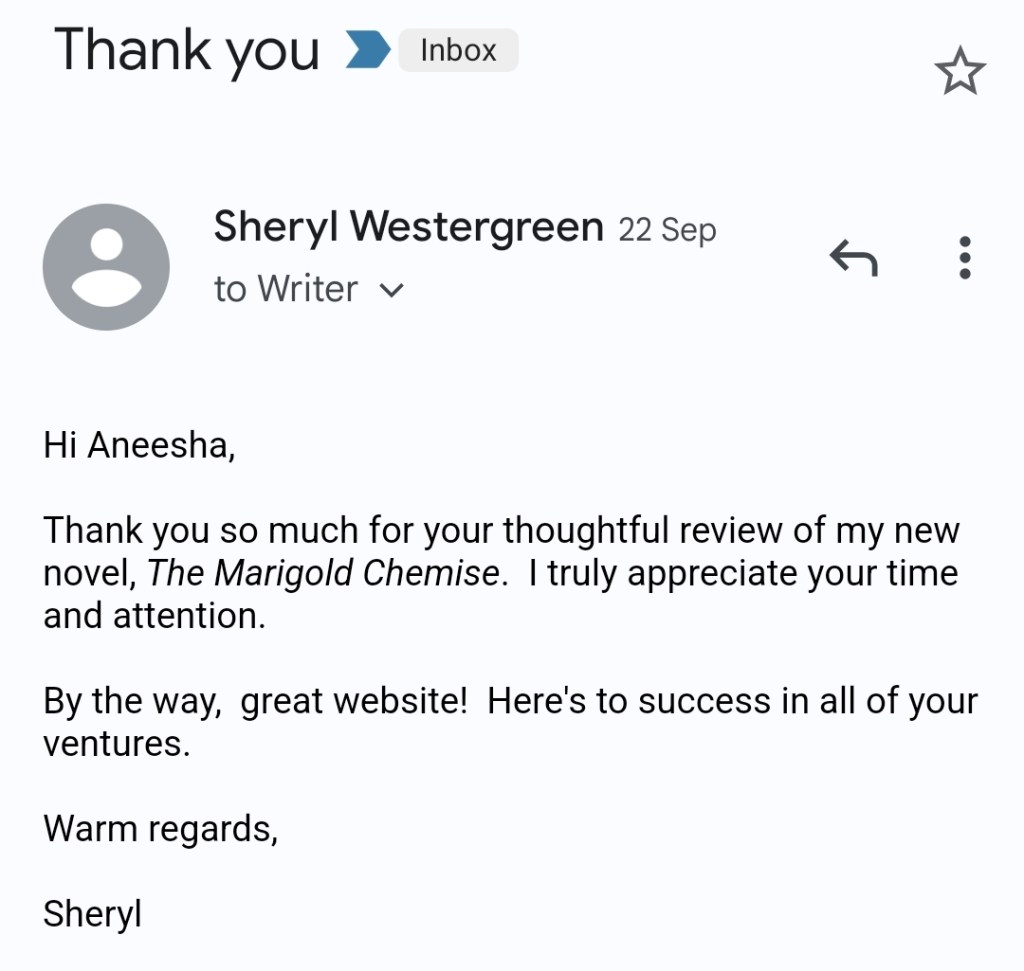Tap the "to Writer" recipient text

click(x=285, y=290)
